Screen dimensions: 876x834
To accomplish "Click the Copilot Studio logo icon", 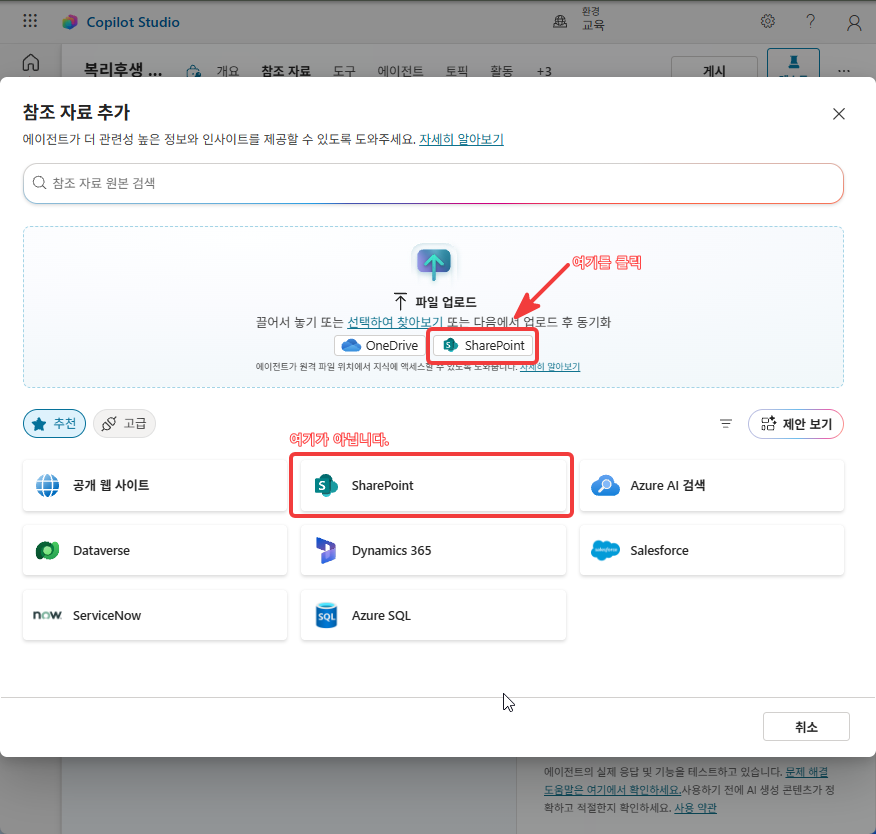I will click(x=70, y=22).
